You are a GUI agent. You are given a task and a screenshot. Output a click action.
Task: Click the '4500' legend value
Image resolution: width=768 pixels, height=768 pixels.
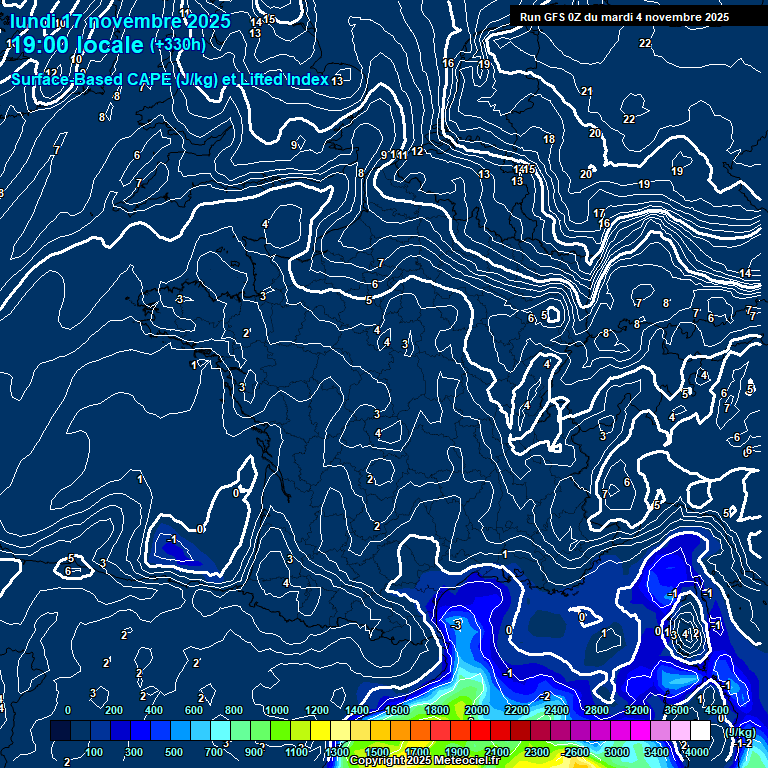click(x=717, y=710)
